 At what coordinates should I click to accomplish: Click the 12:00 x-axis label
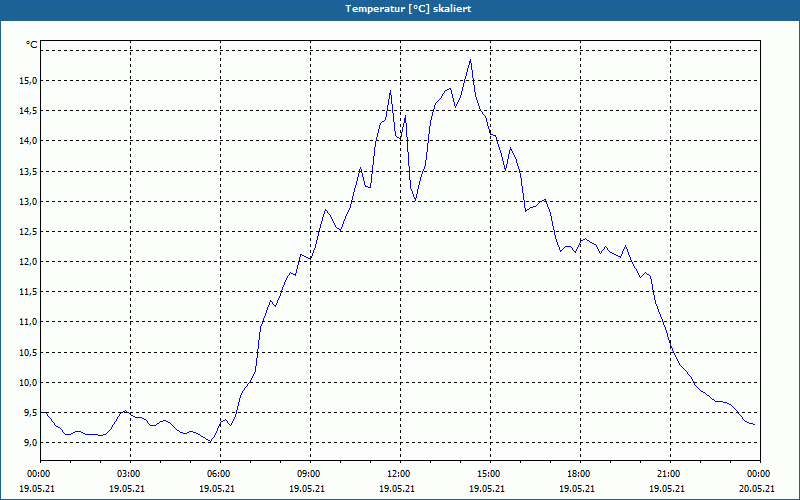click(x=397, y=474)
